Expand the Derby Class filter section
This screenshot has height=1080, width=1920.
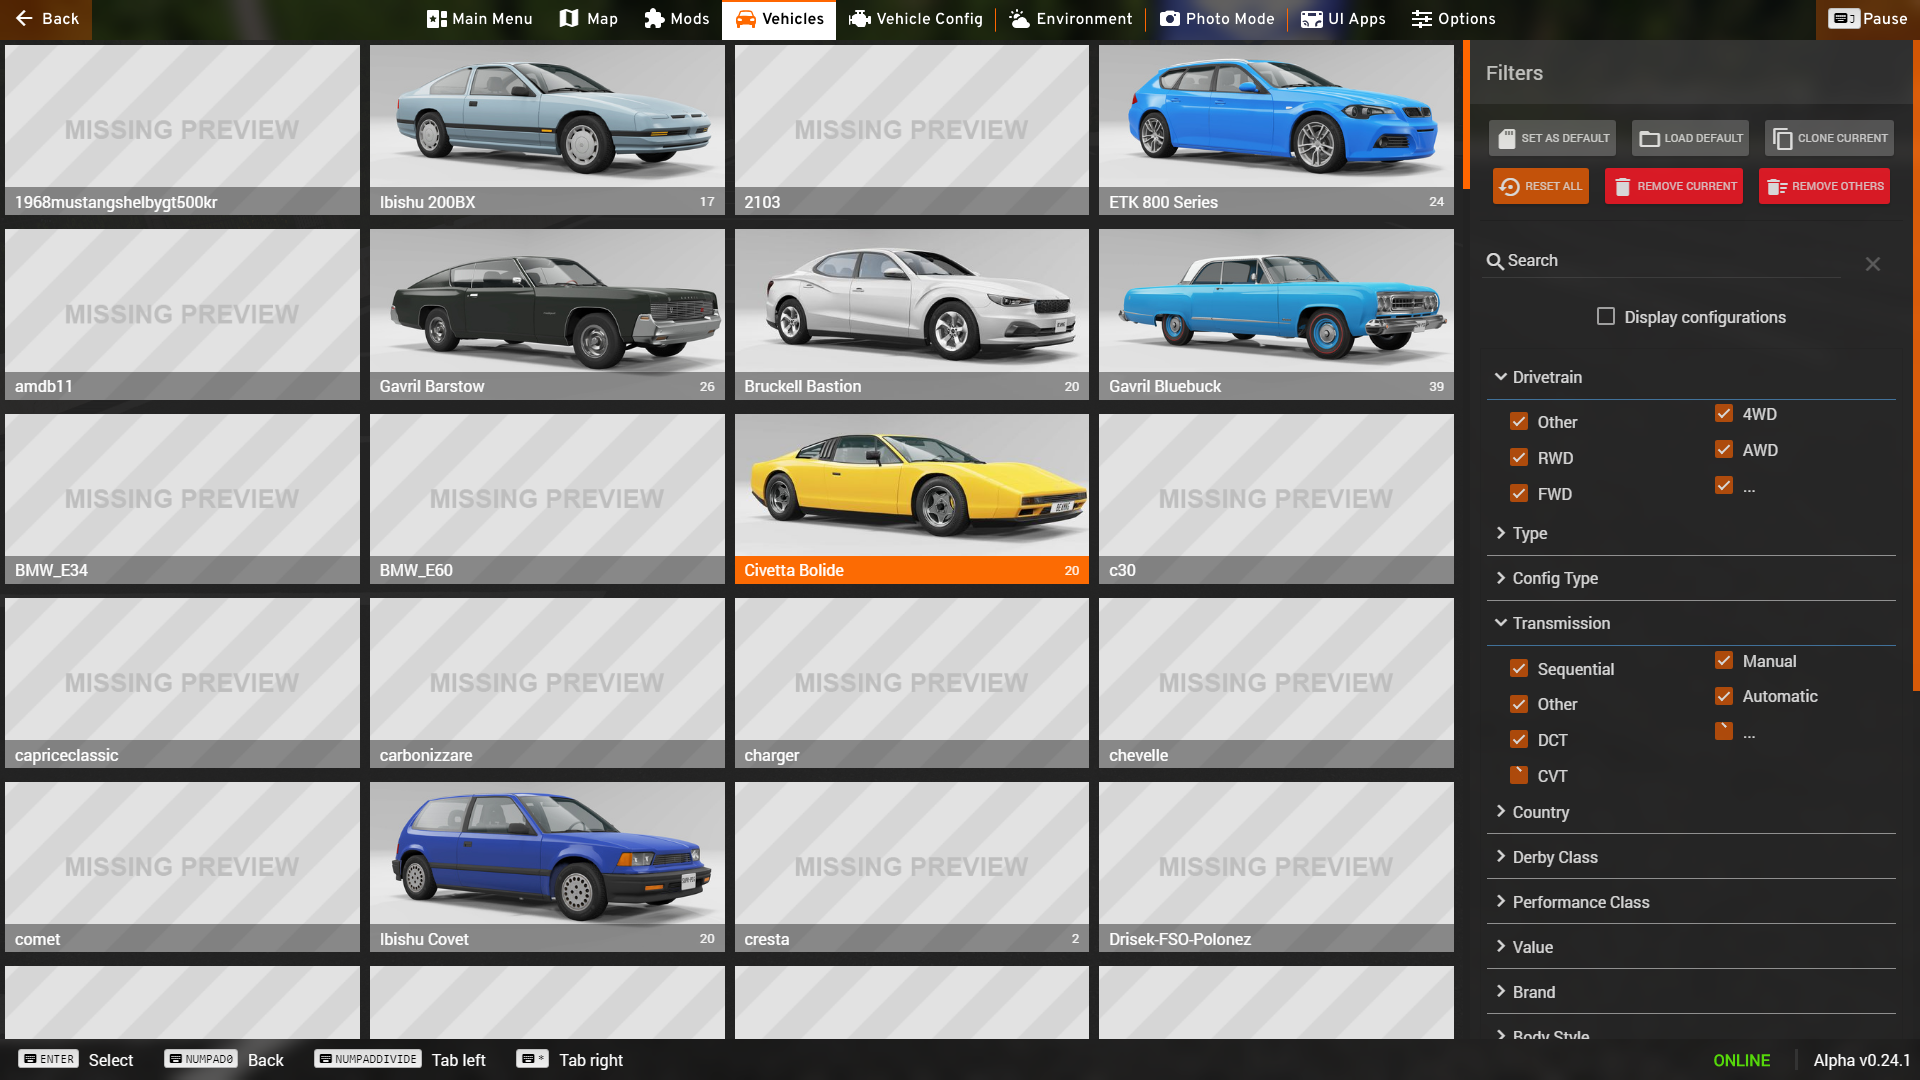pos(1691,857)
